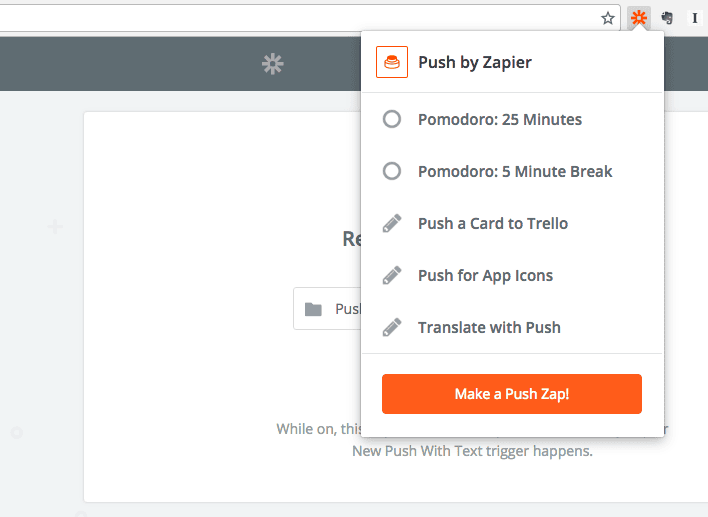The width and height of the screenshot is (708, 517).
Task: Select the Pomodoro: 25 Minutes radio circle
Action: pos(392,120)
